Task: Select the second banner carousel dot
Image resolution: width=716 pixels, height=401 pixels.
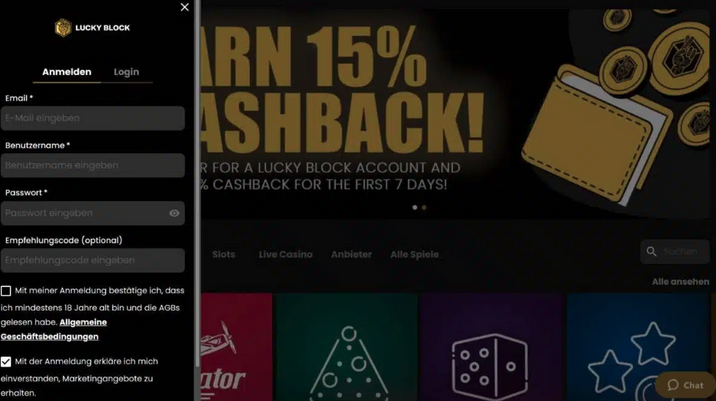Action: 424,207
